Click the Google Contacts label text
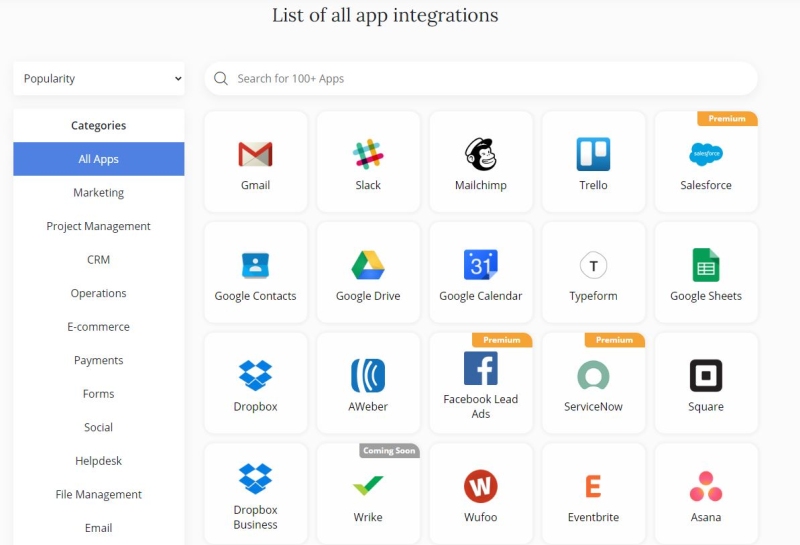The height and width of the screenshot is (545, 800). click(x=256, y=296)
